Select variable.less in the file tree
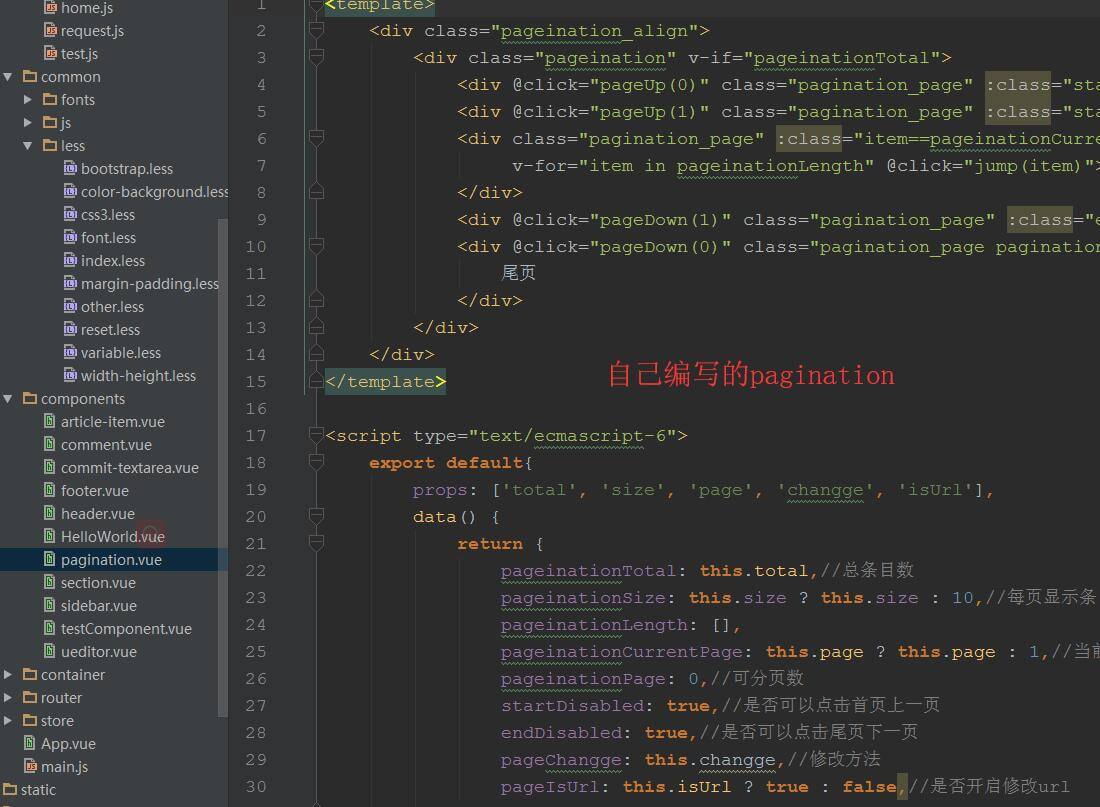This screenshot has height=807, width=1100. (120, 353)
